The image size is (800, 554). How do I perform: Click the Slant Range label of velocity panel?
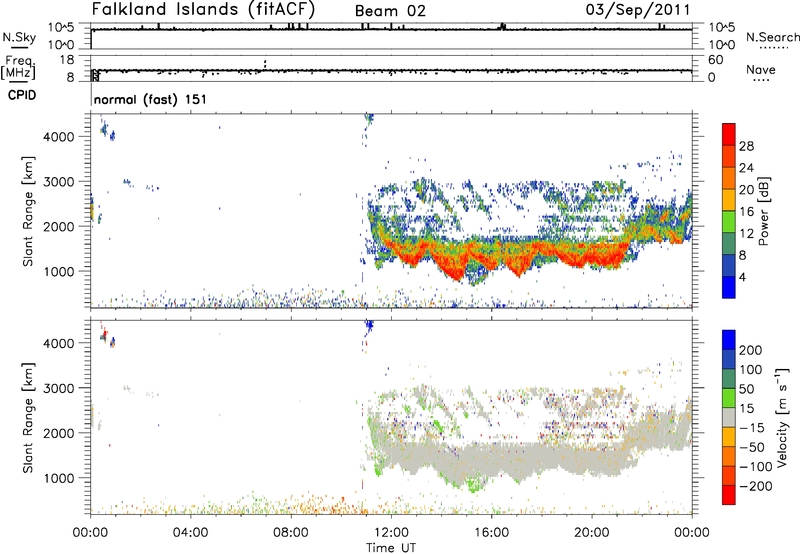(28, 417)
